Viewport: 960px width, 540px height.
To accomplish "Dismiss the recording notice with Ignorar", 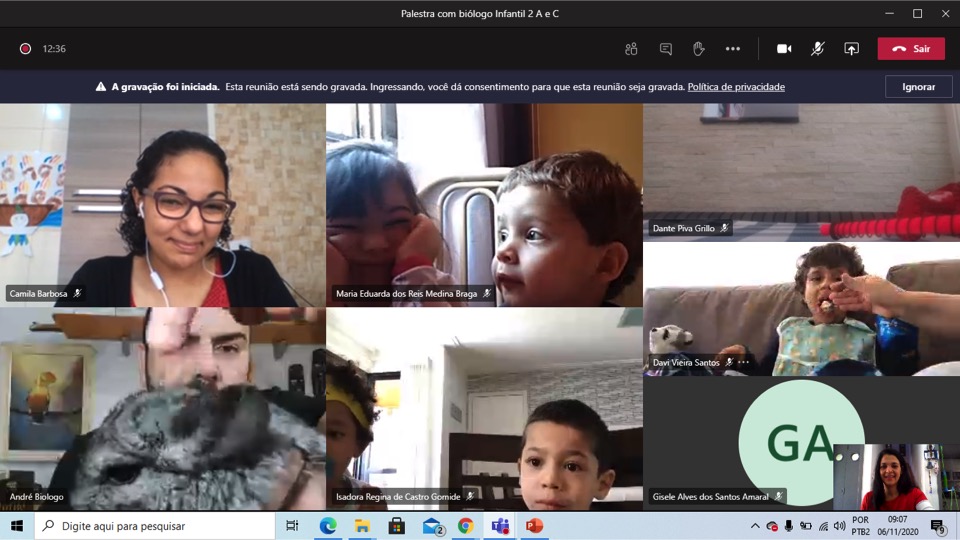I will click(918, 87).
